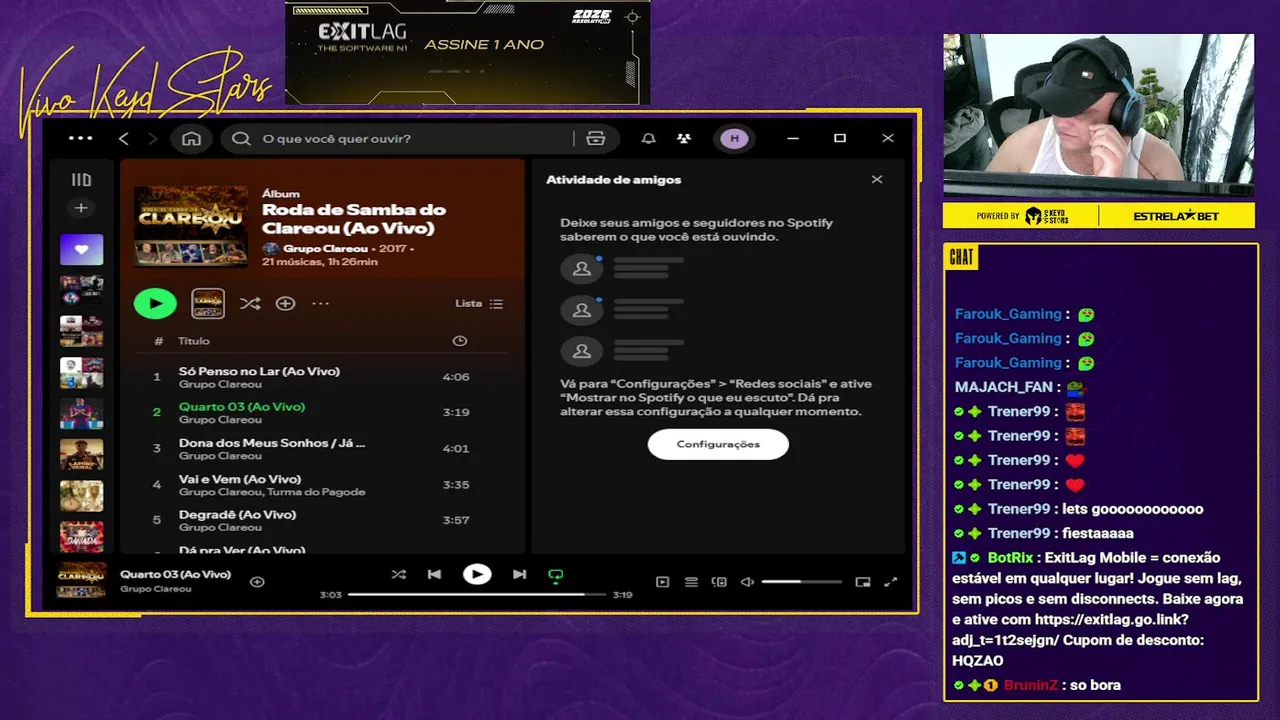1280x720 pixels.
Task: Toggle the green repeat button
Action: pyautogui.click(x=556, y=575)
